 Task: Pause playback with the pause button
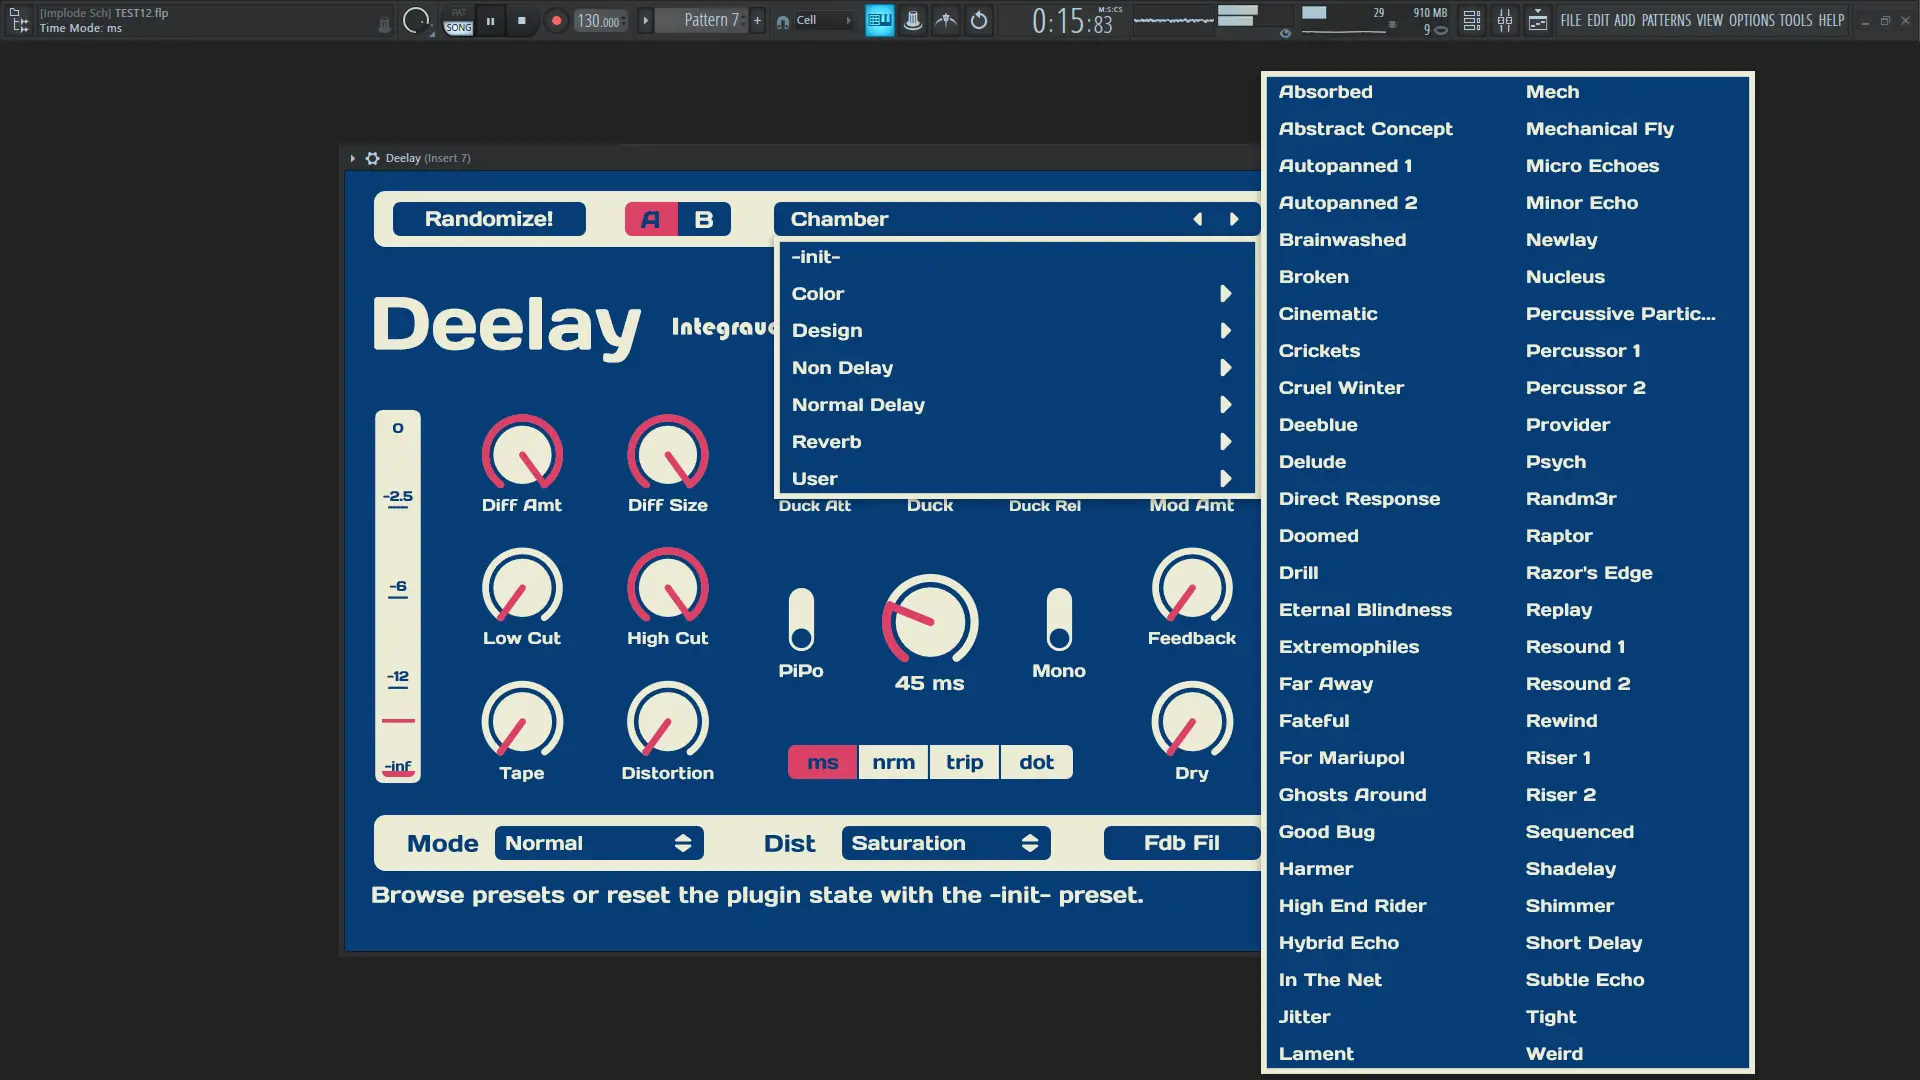coord(490,20)
